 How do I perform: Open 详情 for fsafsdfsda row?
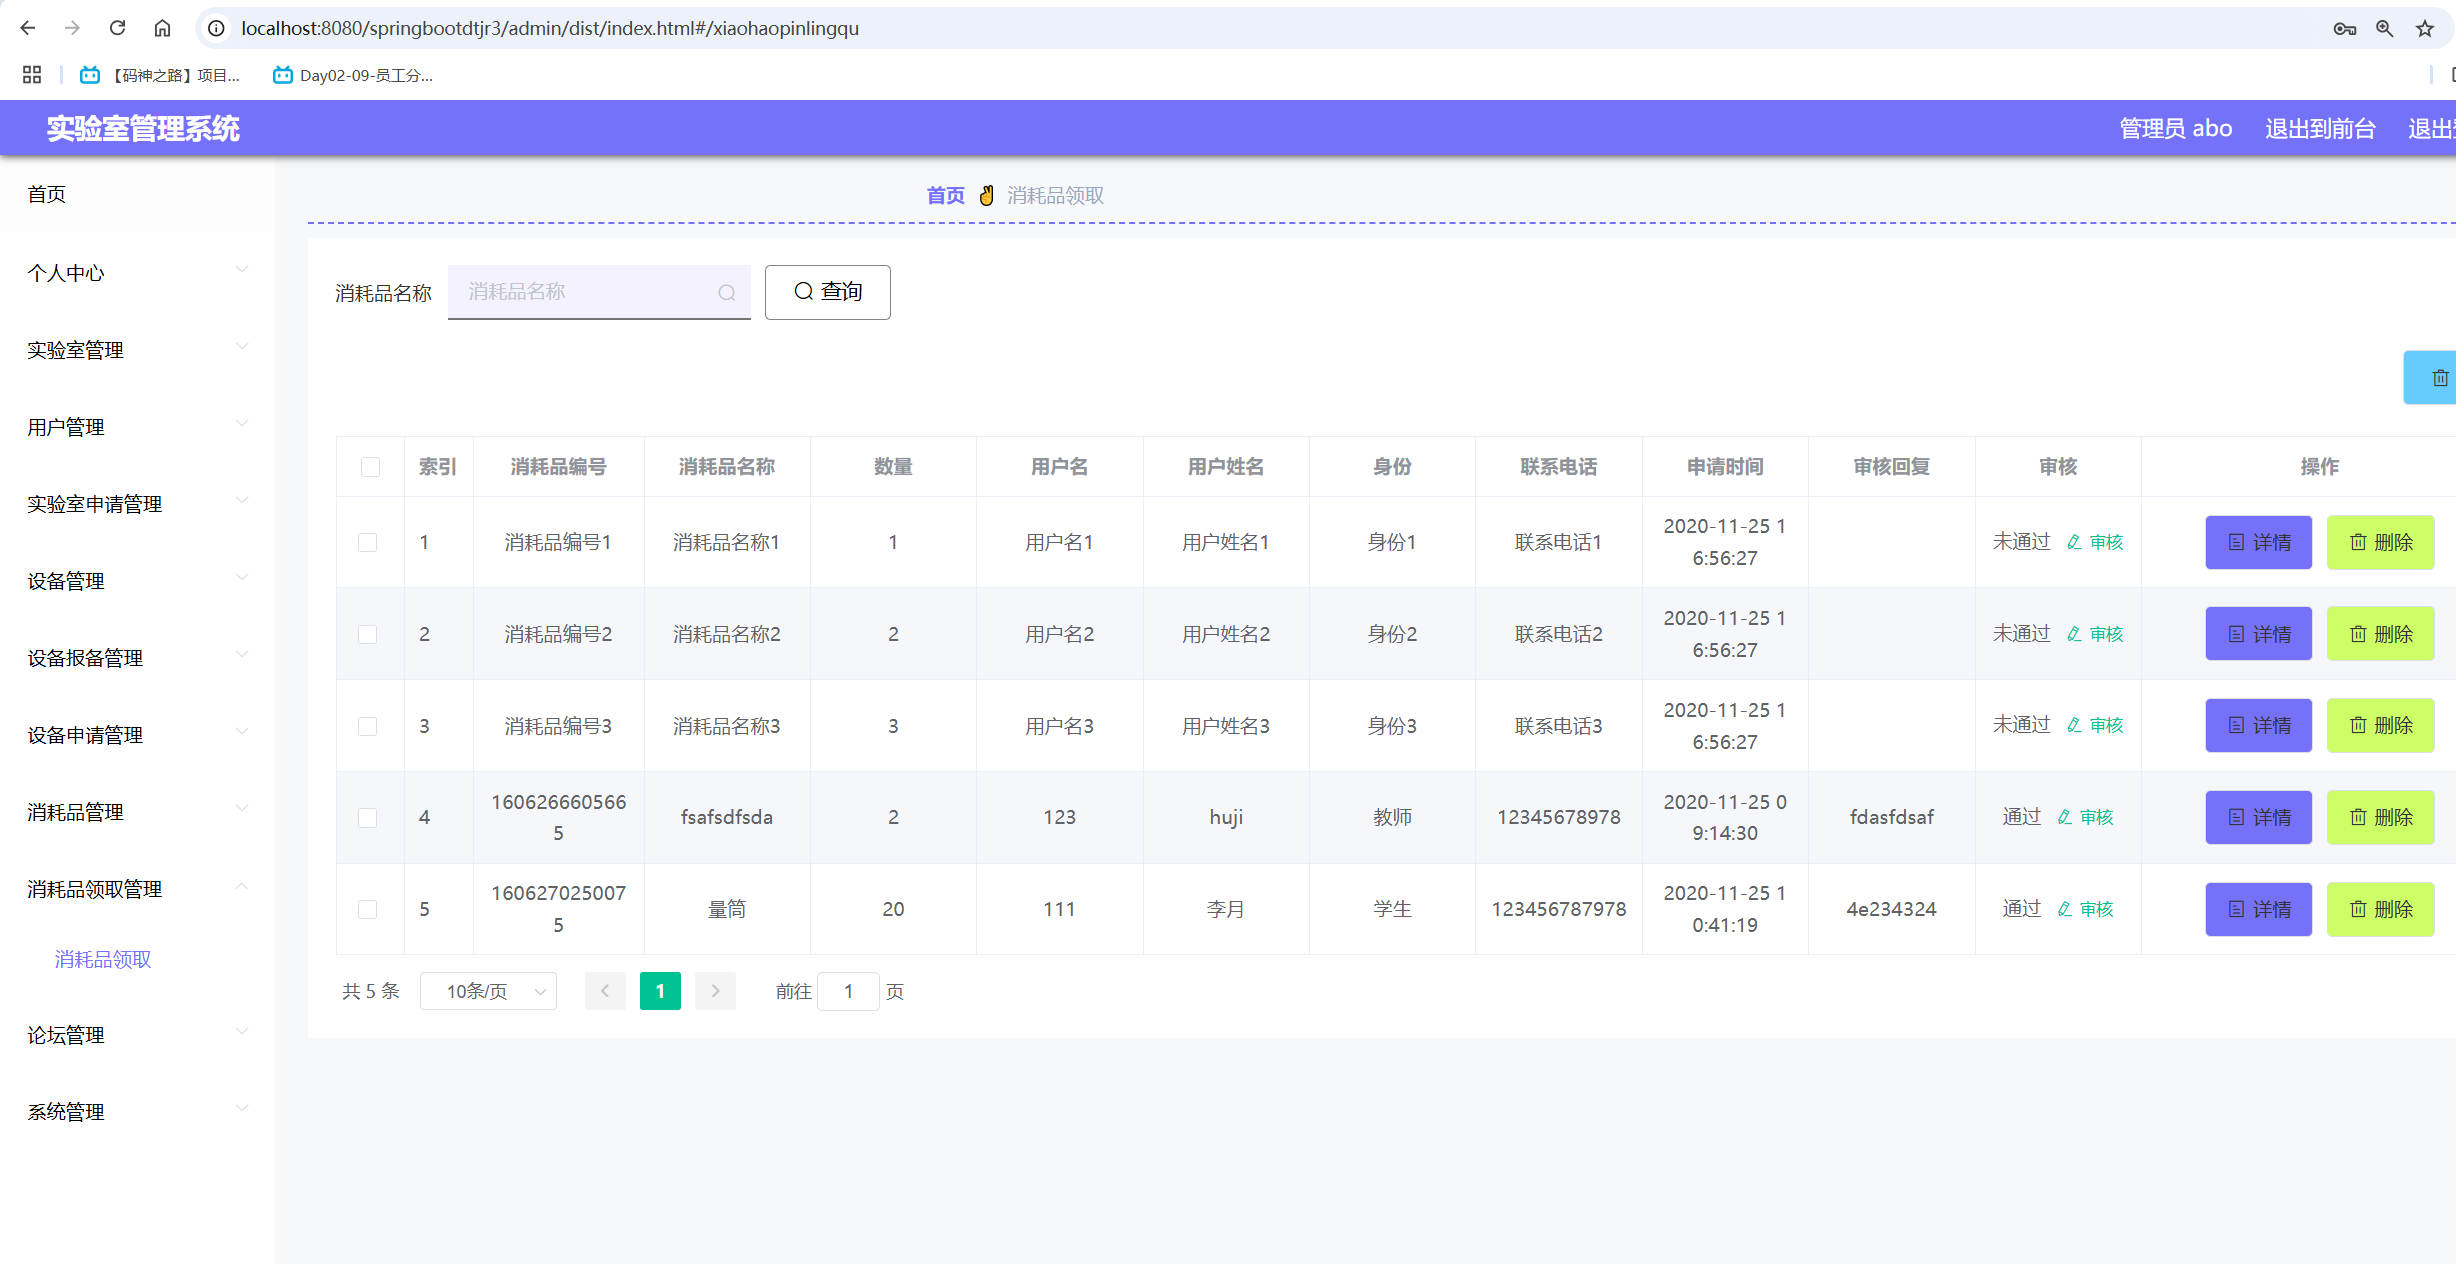pyautogui.click(x=2259, y=817)
